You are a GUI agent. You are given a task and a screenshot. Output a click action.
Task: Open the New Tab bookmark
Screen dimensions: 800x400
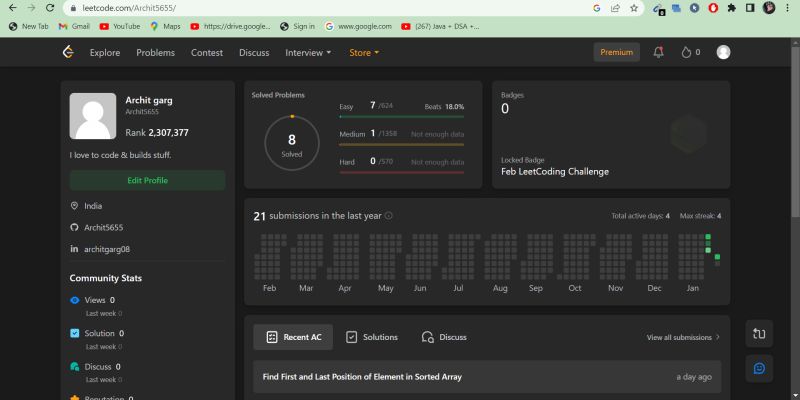[x=29, y=26]
